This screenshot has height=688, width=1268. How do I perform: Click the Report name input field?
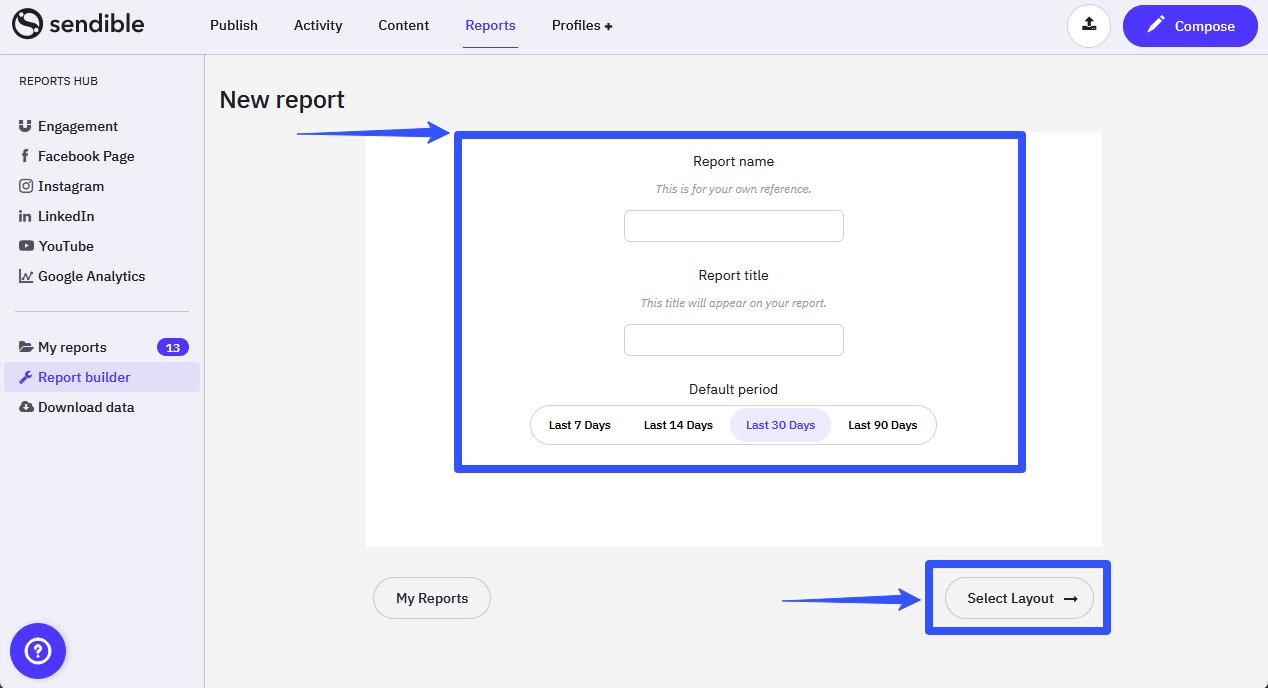733,226
